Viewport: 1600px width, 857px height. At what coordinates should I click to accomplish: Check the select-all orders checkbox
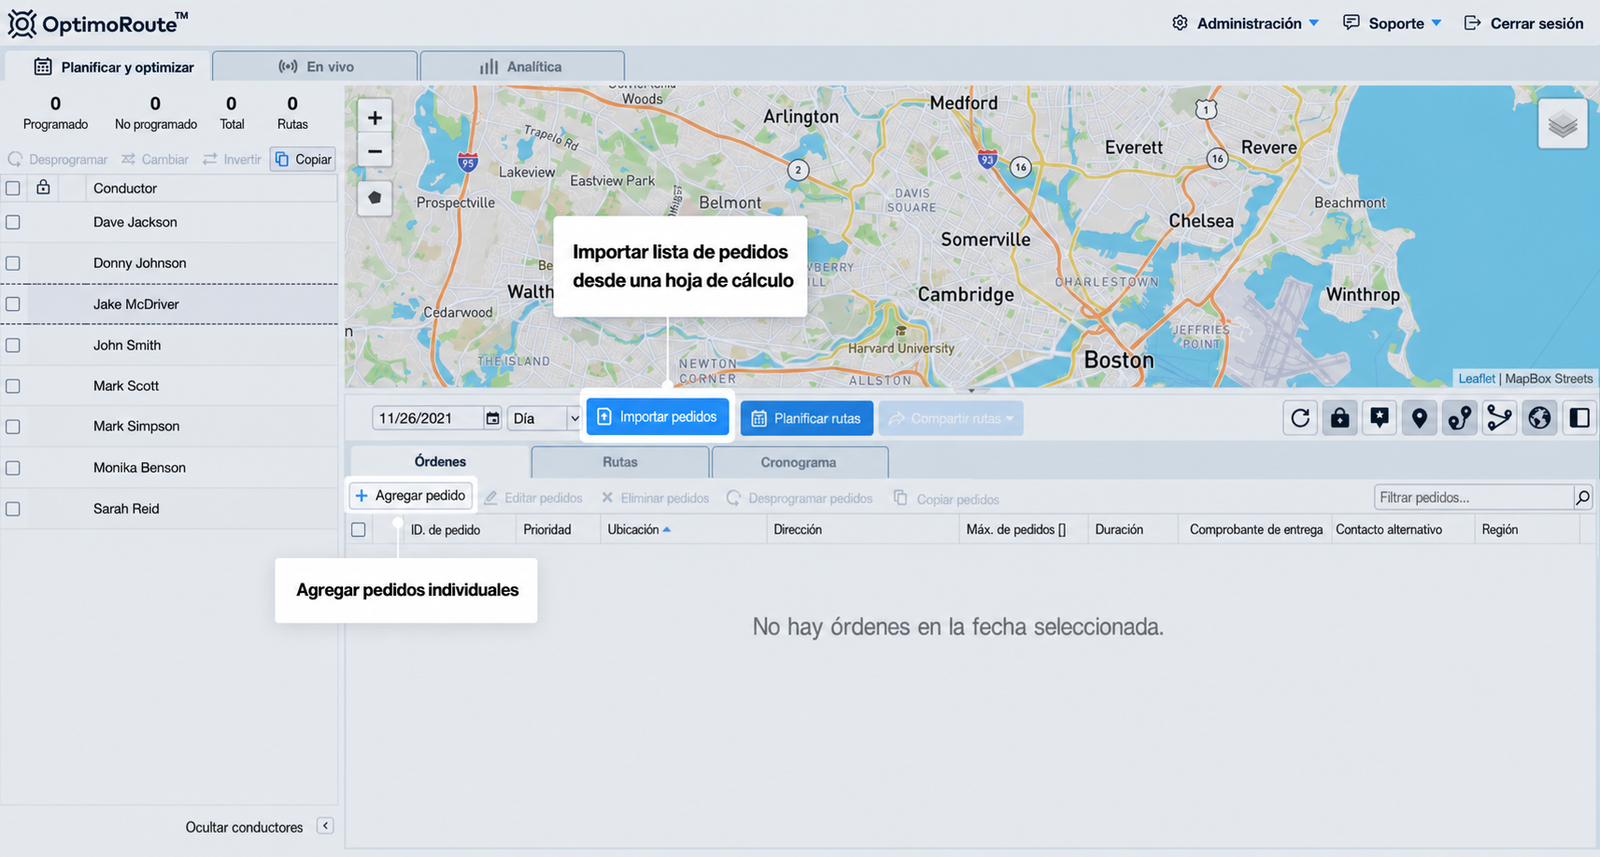[358, 530]
